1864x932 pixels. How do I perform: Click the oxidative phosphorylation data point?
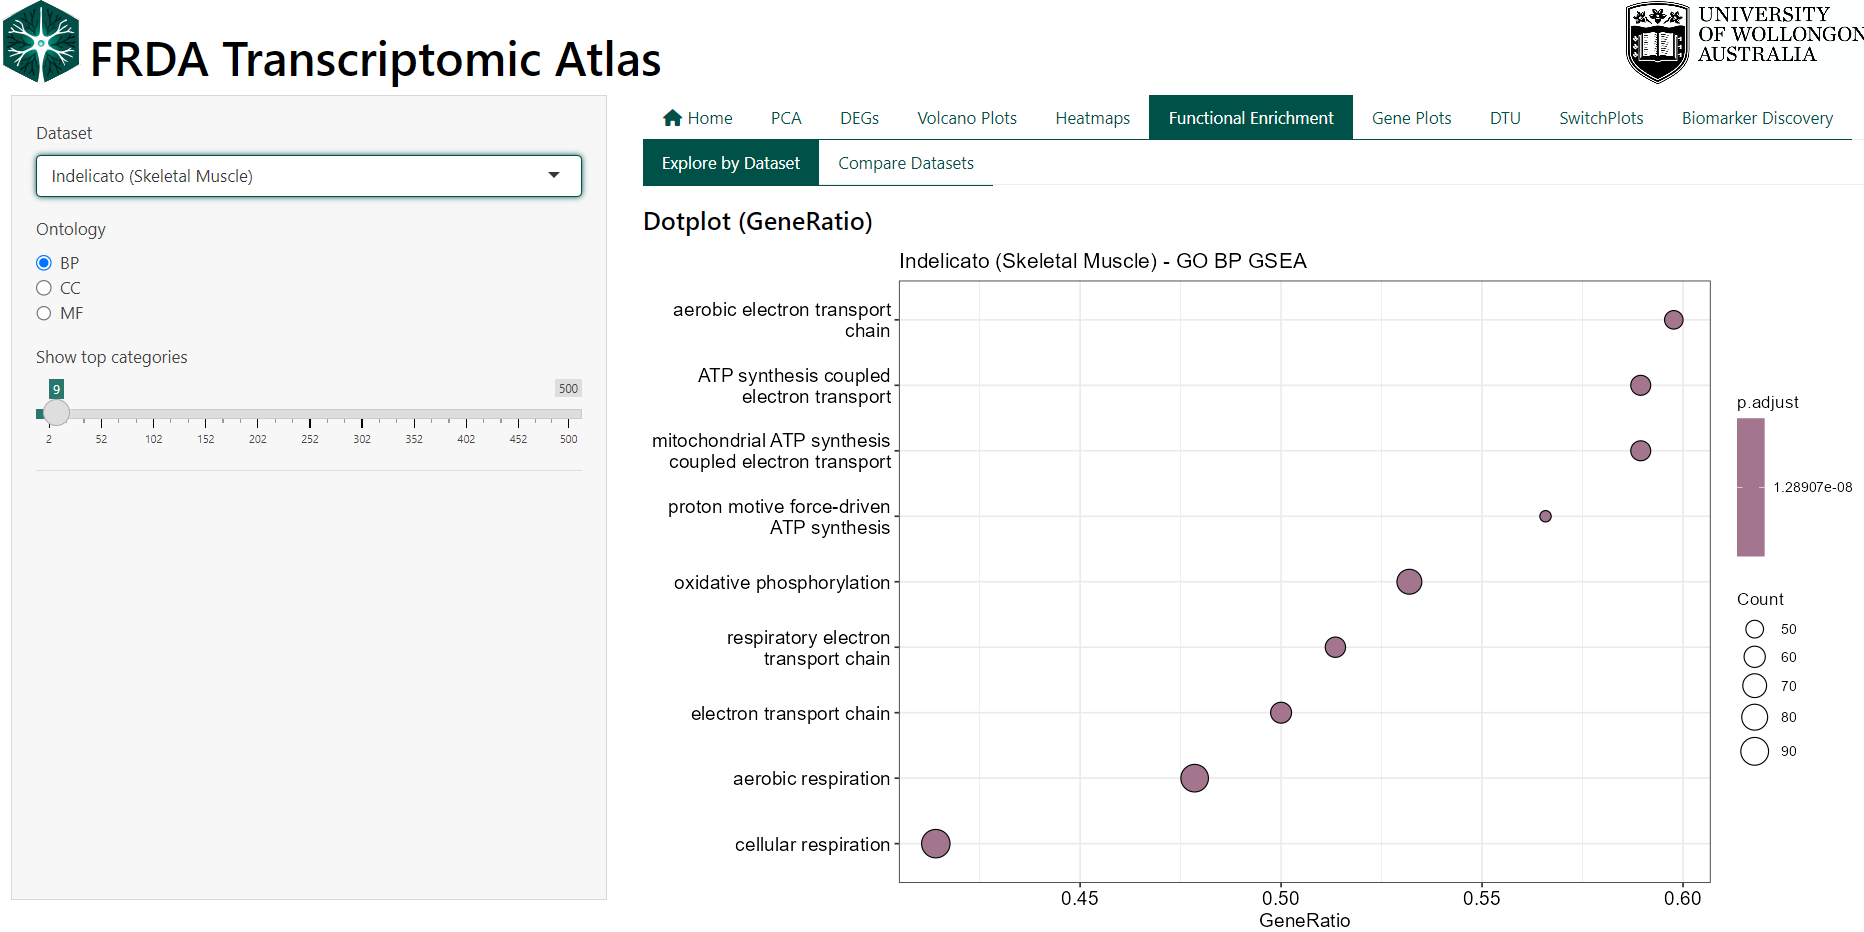click(1409, 582)
